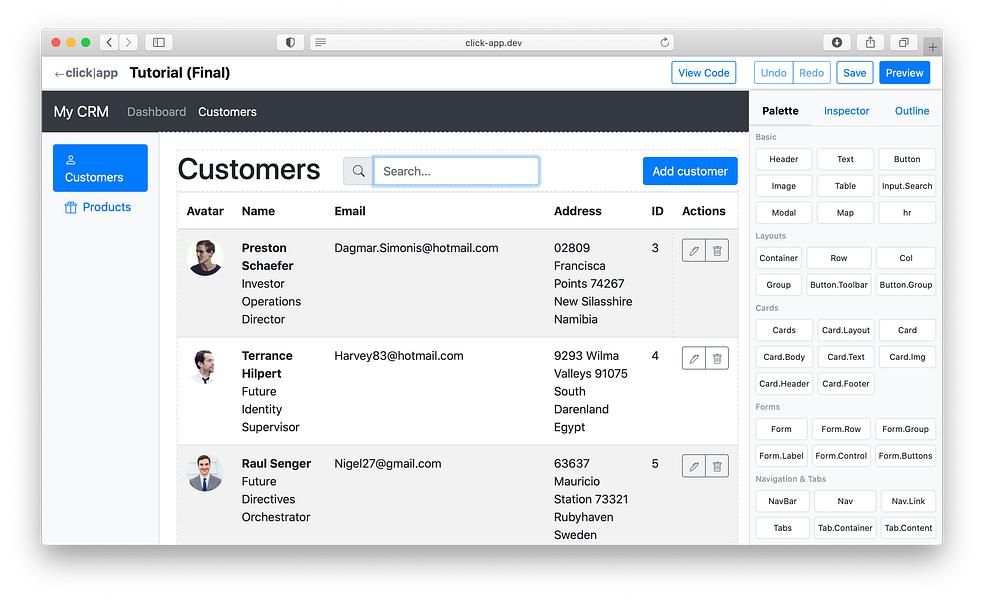Click the click-app.dev address bar
This screenshot has height=600, width=984.
(x=493, y=42)
